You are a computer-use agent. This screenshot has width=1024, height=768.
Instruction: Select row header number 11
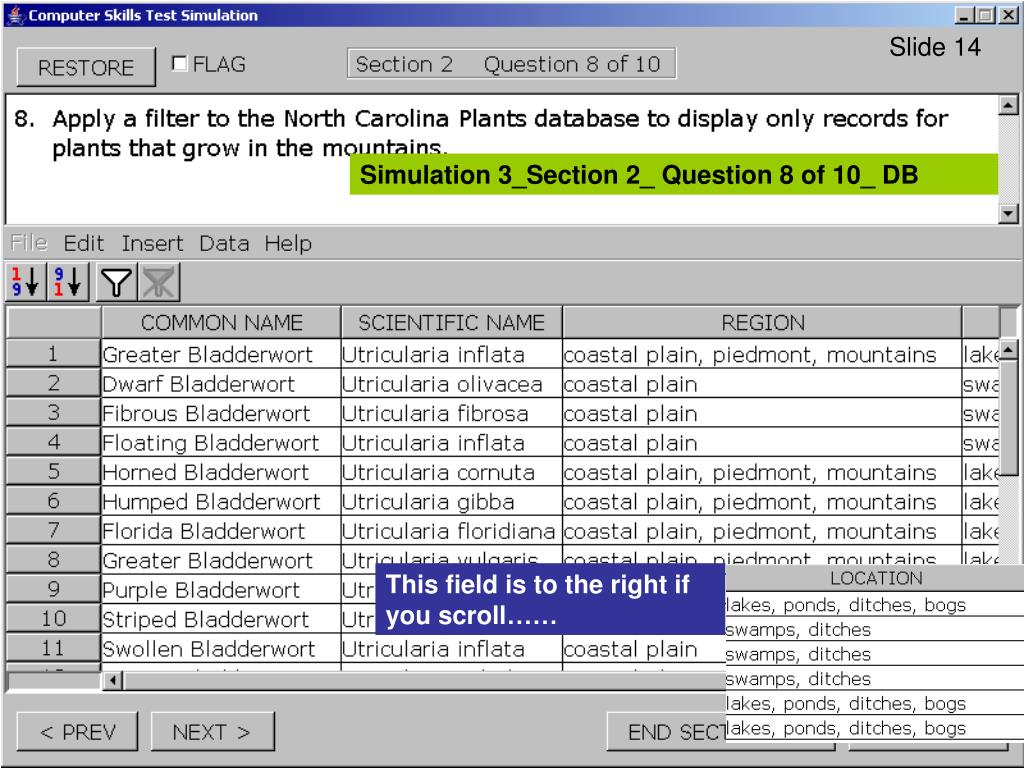coord(53,647)
